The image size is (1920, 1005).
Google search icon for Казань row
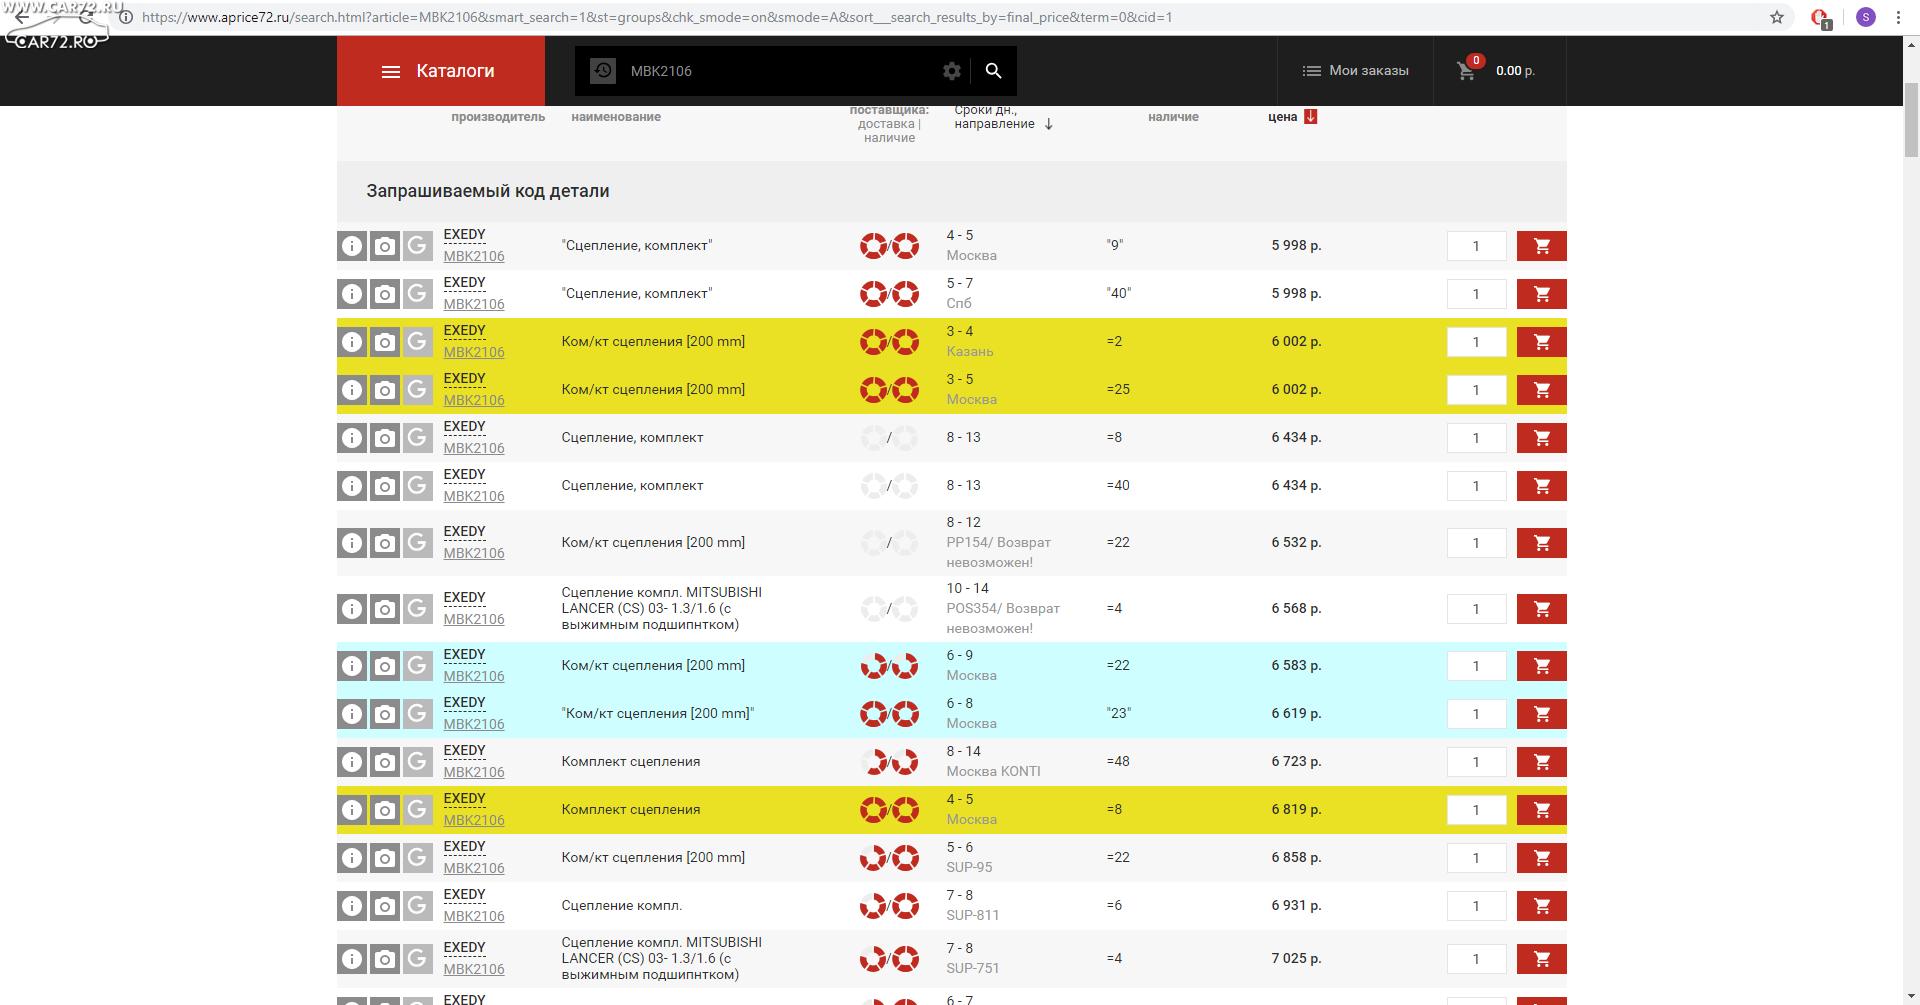[418, 342]
